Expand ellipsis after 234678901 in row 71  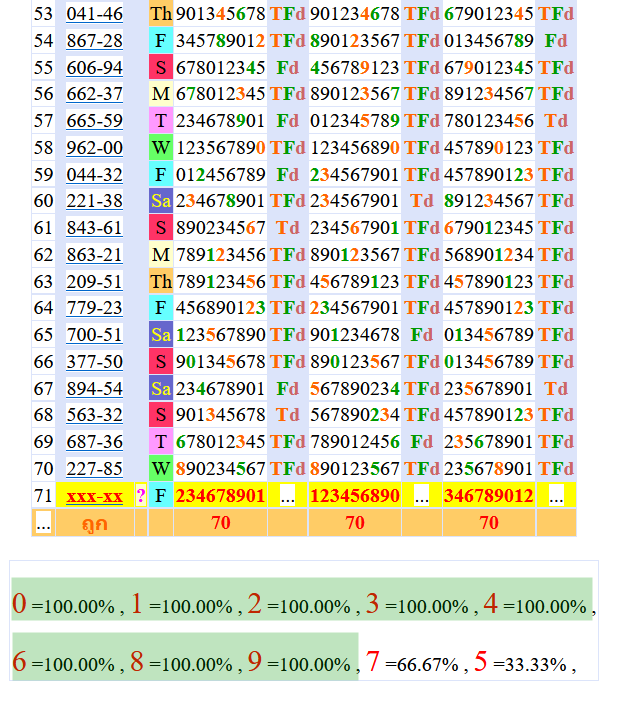click(287, 496)
